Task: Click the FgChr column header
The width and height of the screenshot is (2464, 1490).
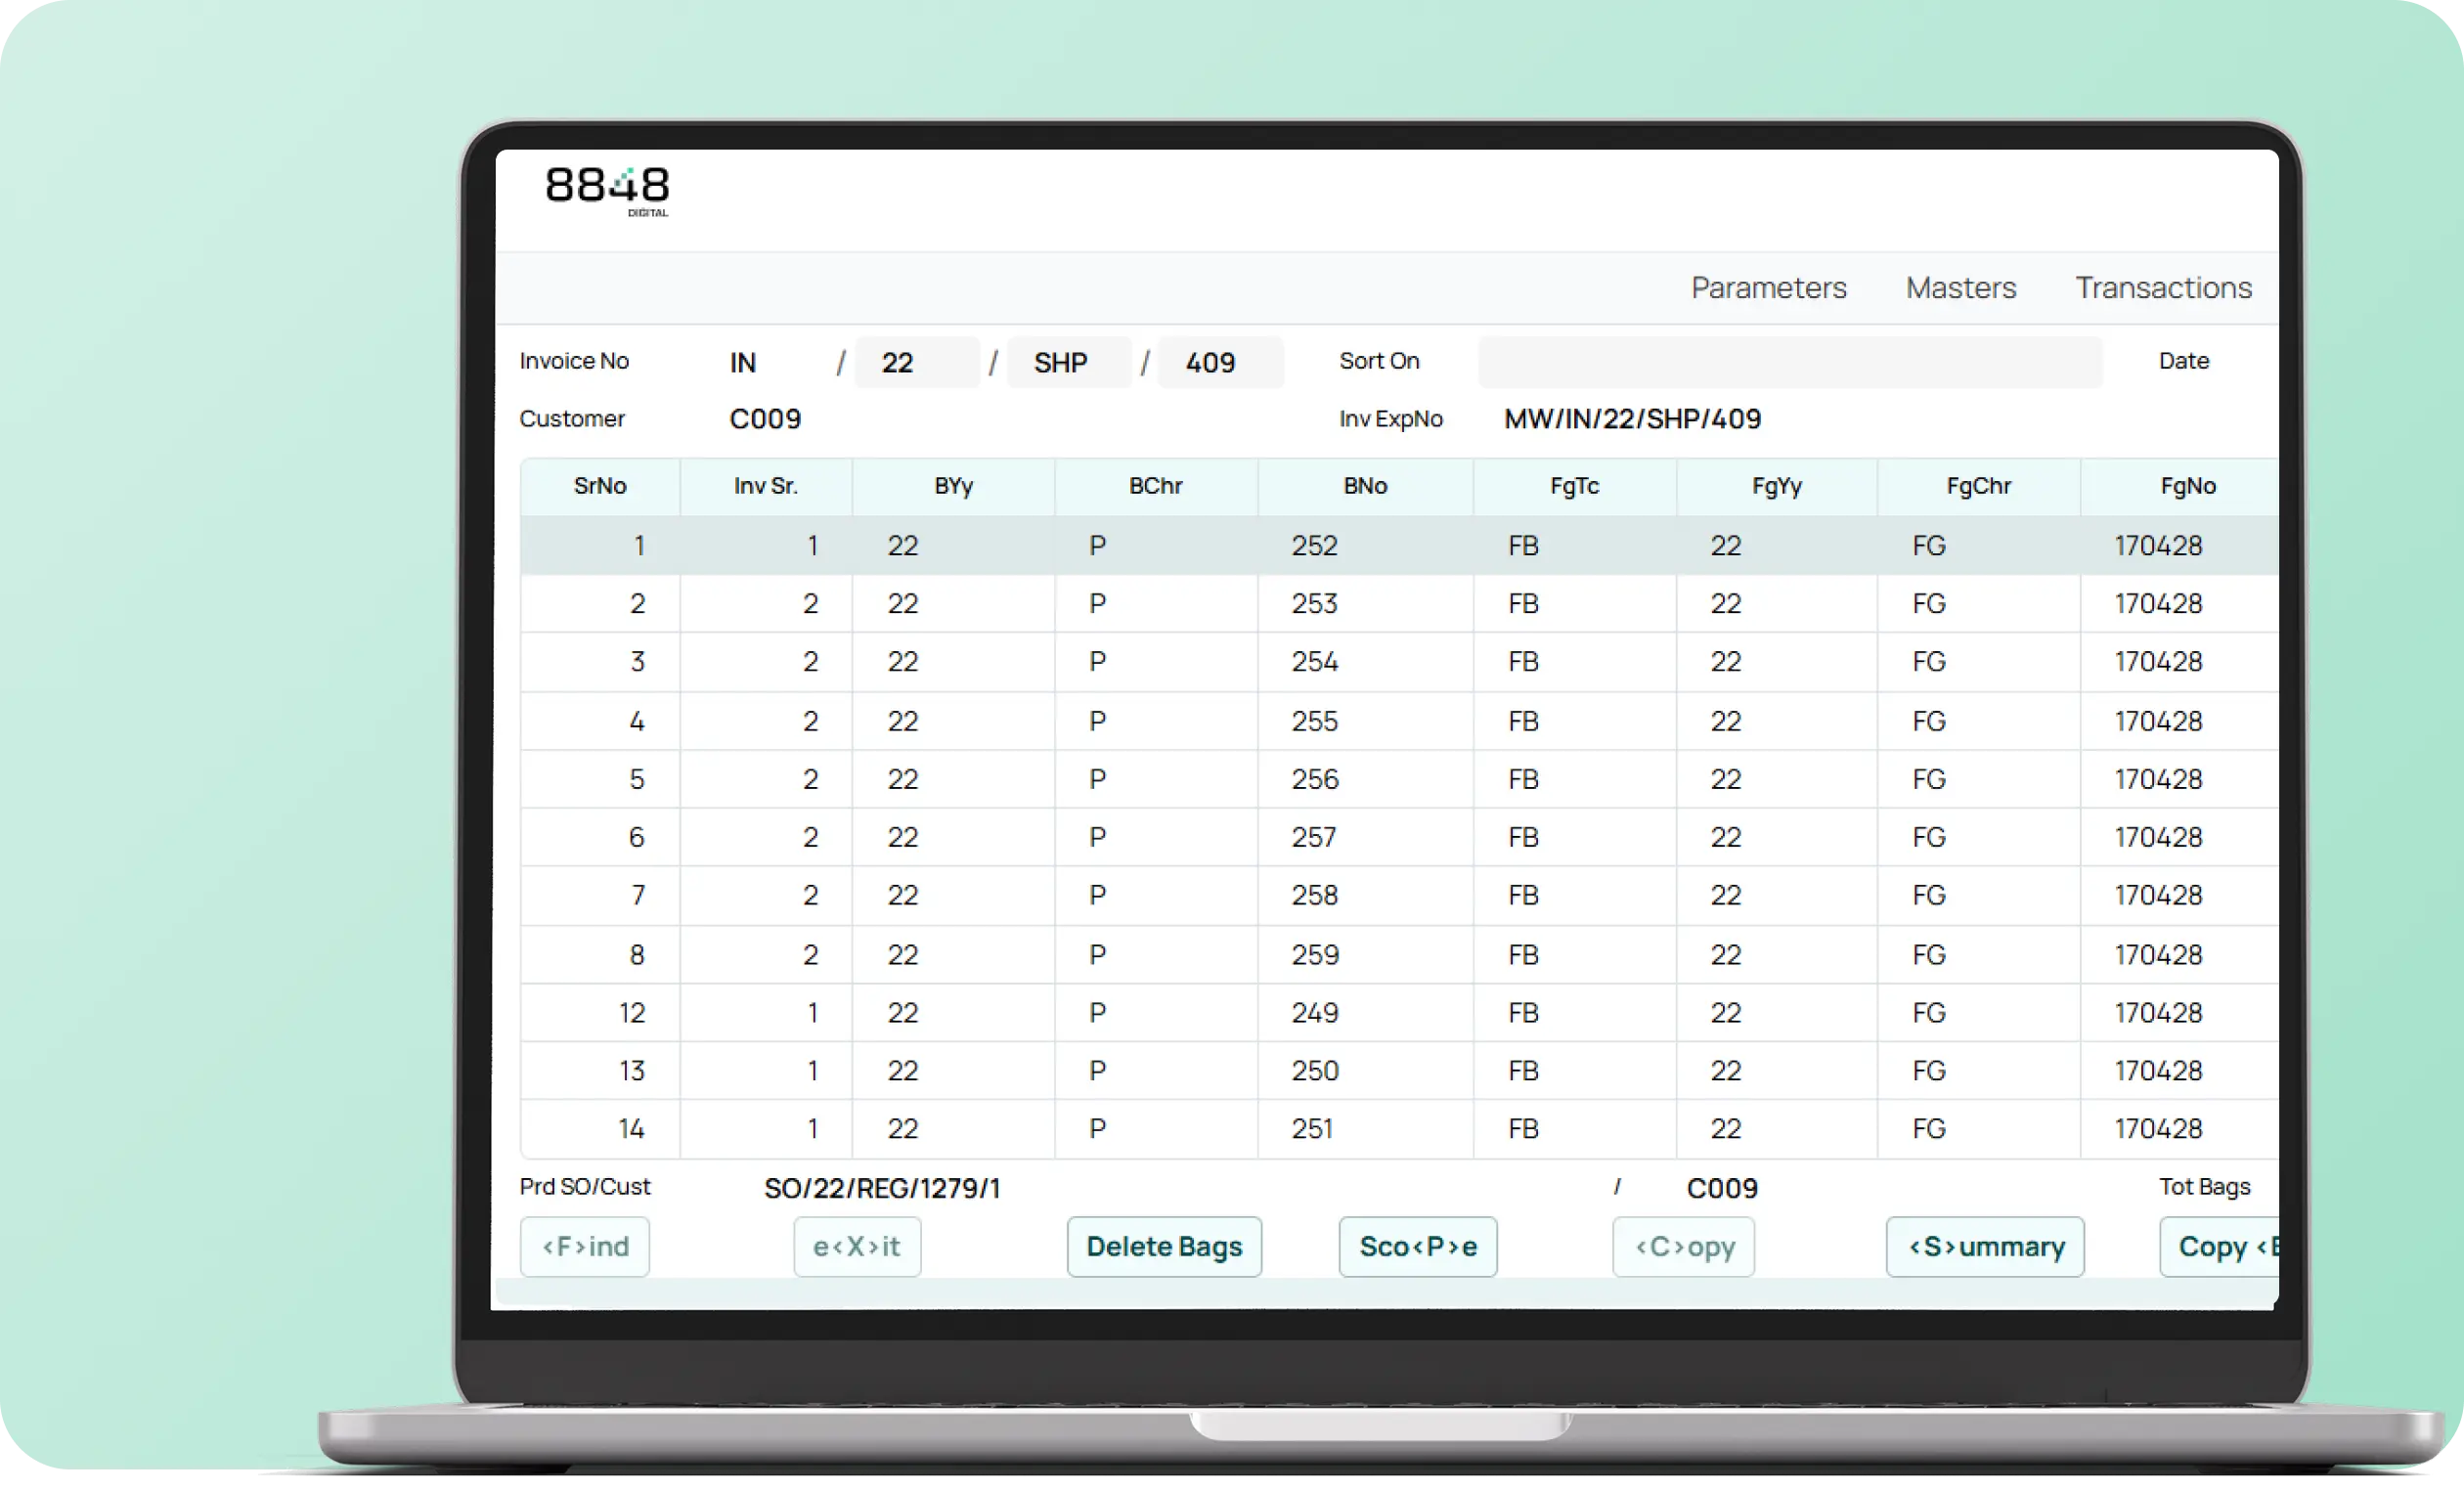Action: pyautogui.click(x=1978, y=486)
